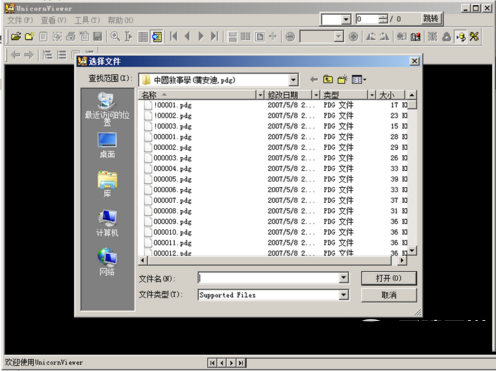
Task: Sort by the 大小 column header
Action: pyautogui.click(x=390, y=95)
